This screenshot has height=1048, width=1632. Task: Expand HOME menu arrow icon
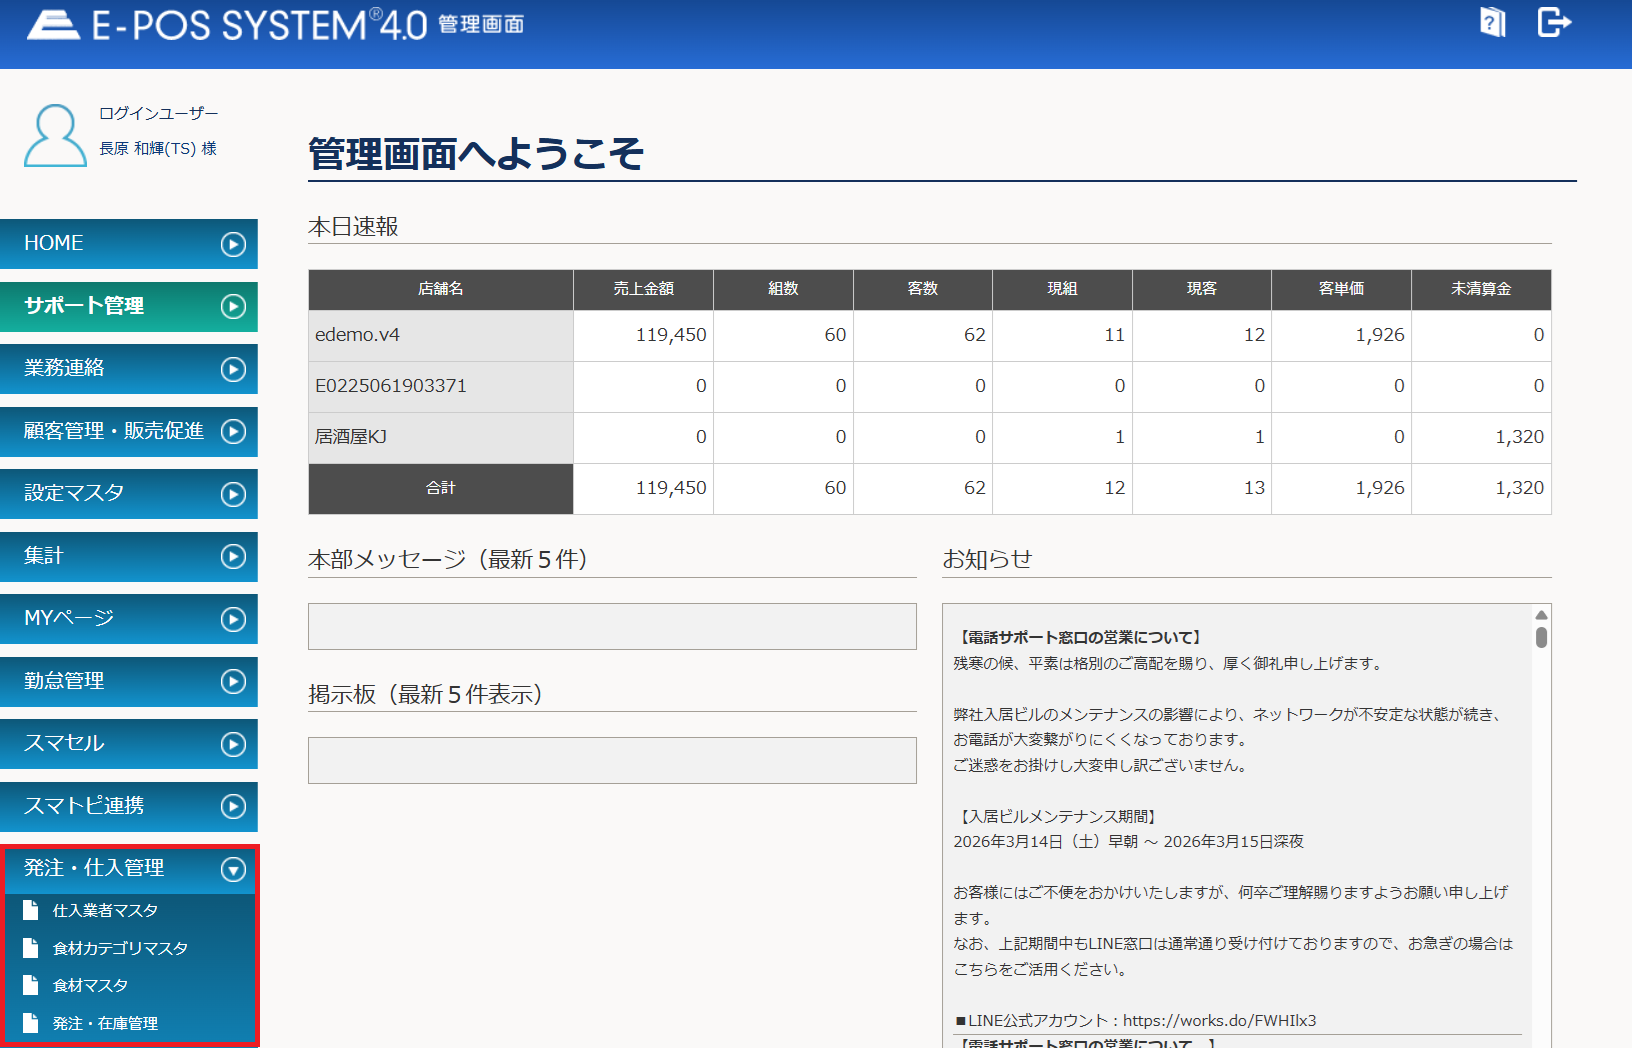[233, 244]
